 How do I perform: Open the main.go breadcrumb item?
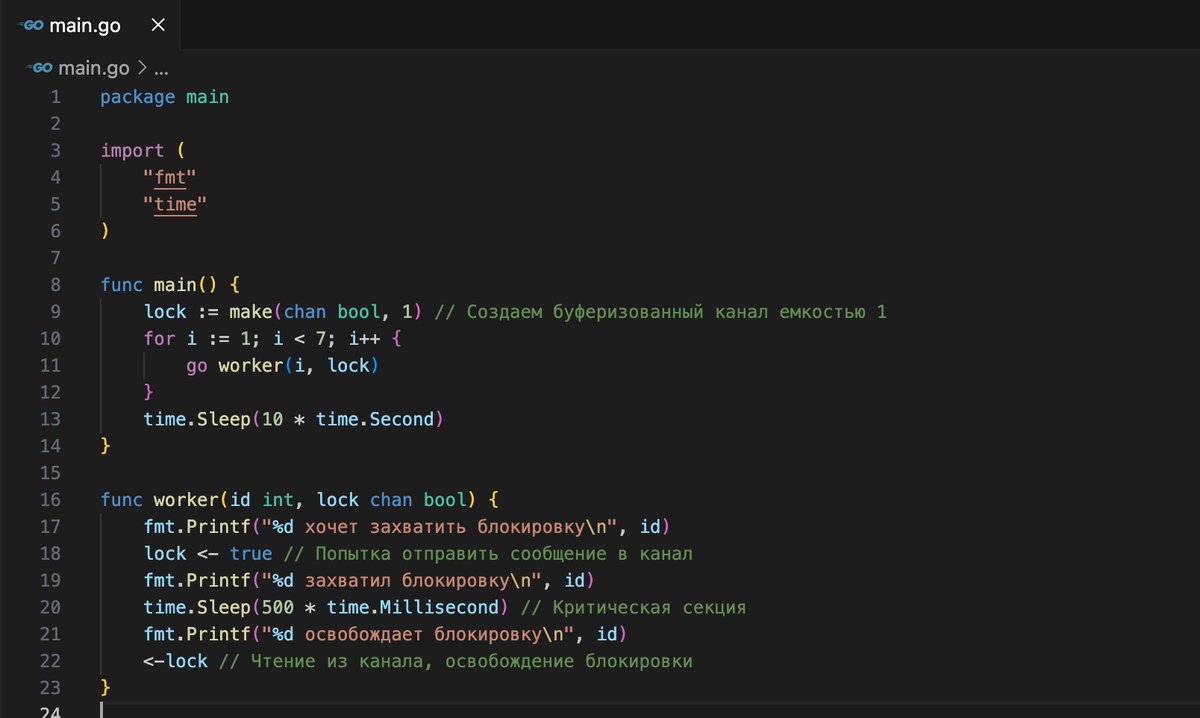[94, 69]
